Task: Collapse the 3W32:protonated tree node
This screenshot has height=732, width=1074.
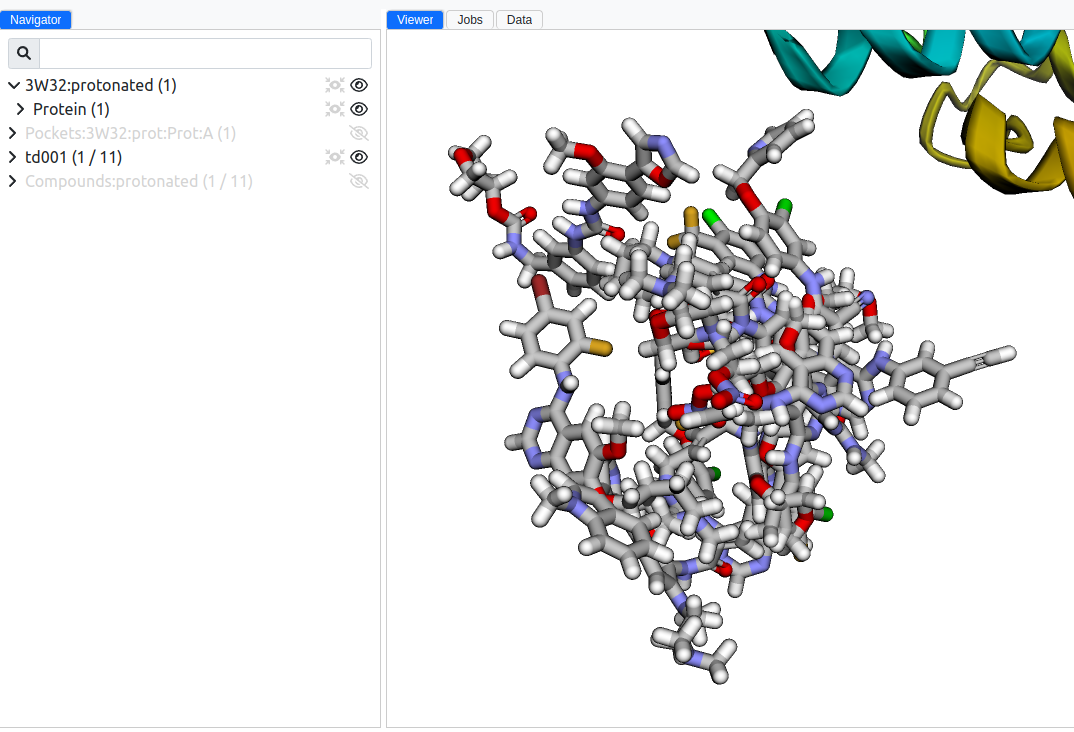Action: pos(13,85)
